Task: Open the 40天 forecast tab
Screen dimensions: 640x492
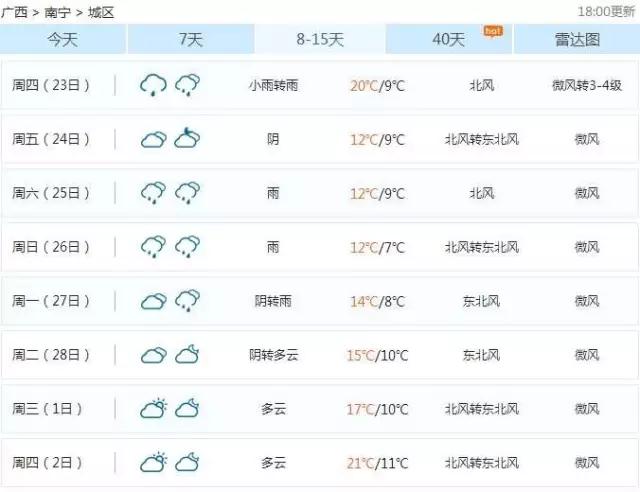Action: (x=448, y=40)
